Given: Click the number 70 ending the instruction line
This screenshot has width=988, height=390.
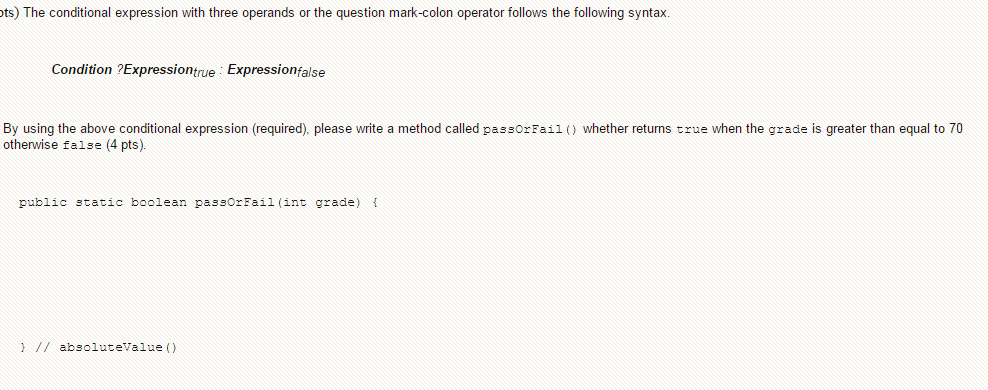Looking at the screenshot, I should click(x=956, y=129).
